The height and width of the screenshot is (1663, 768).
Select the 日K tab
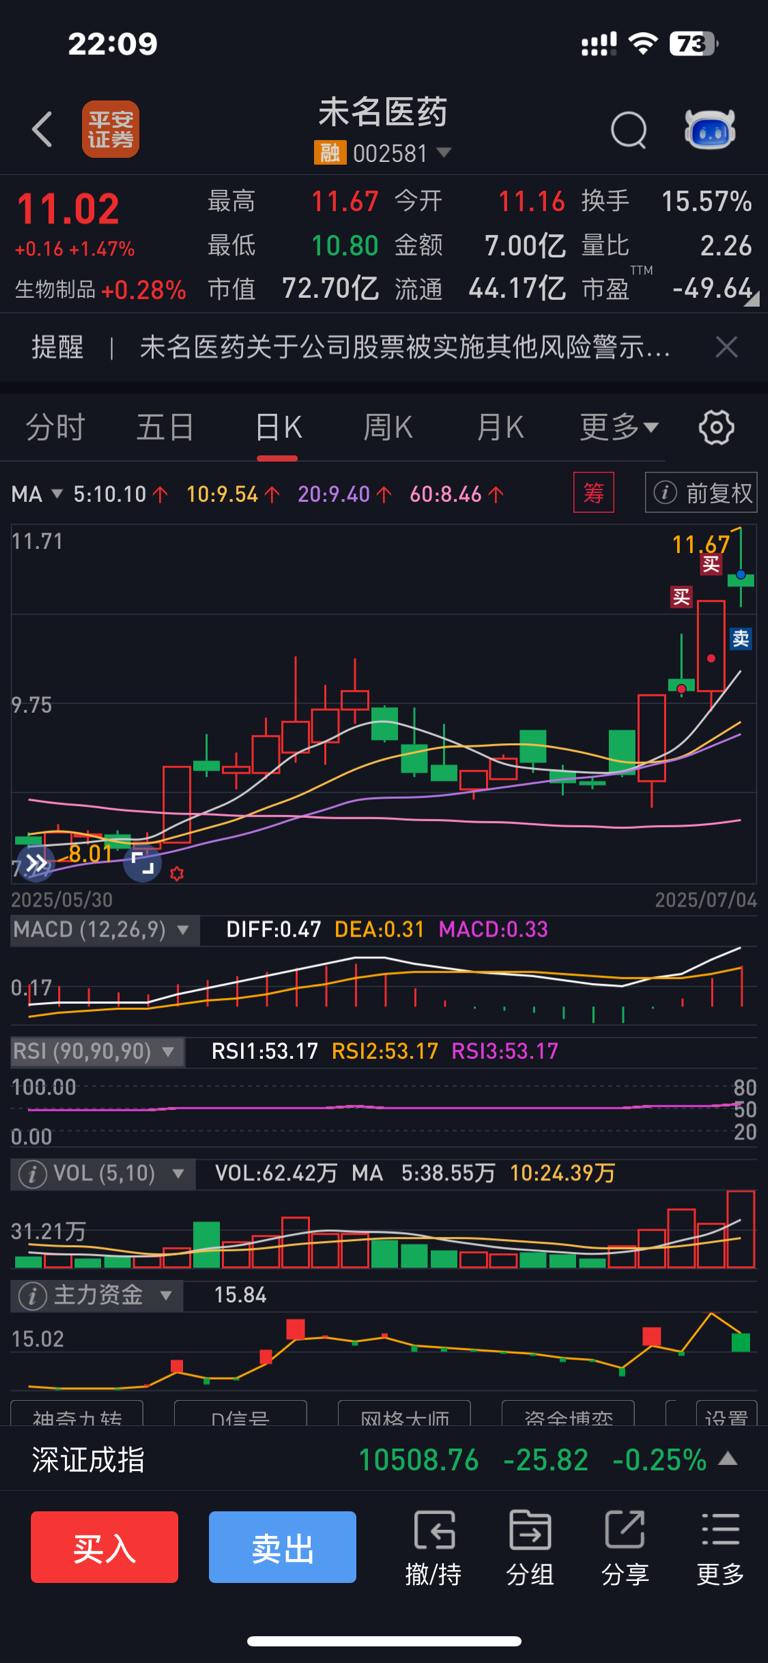[x=277, y=428]
